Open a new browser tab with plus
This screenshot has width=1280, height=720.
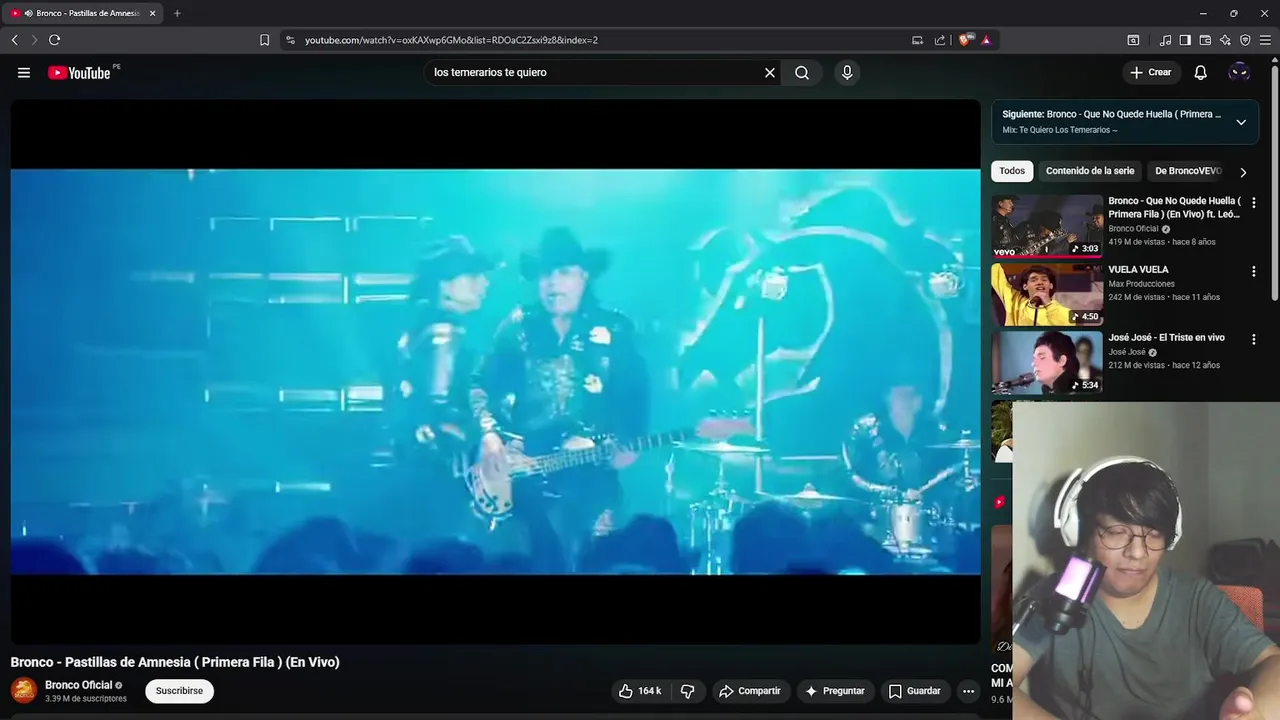[177, 13]
